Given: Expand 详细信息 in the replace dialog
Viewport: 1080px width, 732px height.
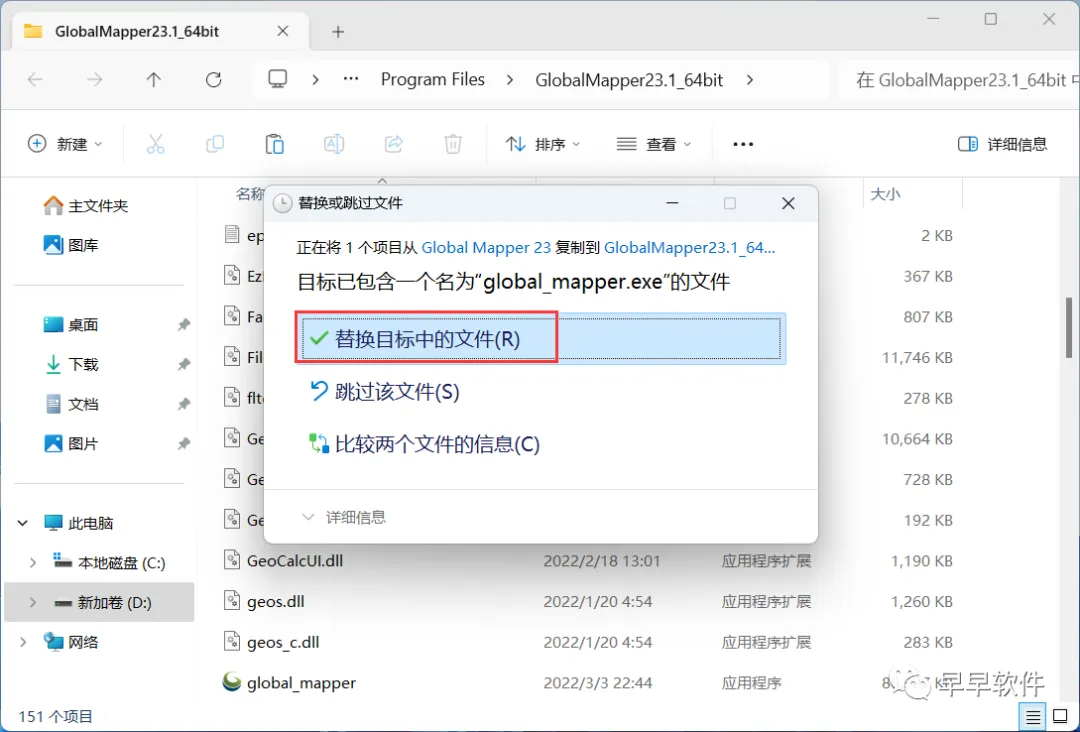Looking at the screenshot, I should point(344,517).
